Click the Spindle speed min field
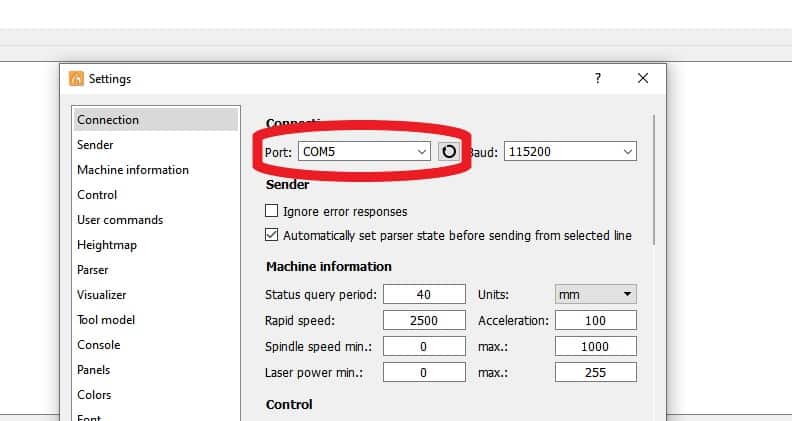 click(424, 346)
